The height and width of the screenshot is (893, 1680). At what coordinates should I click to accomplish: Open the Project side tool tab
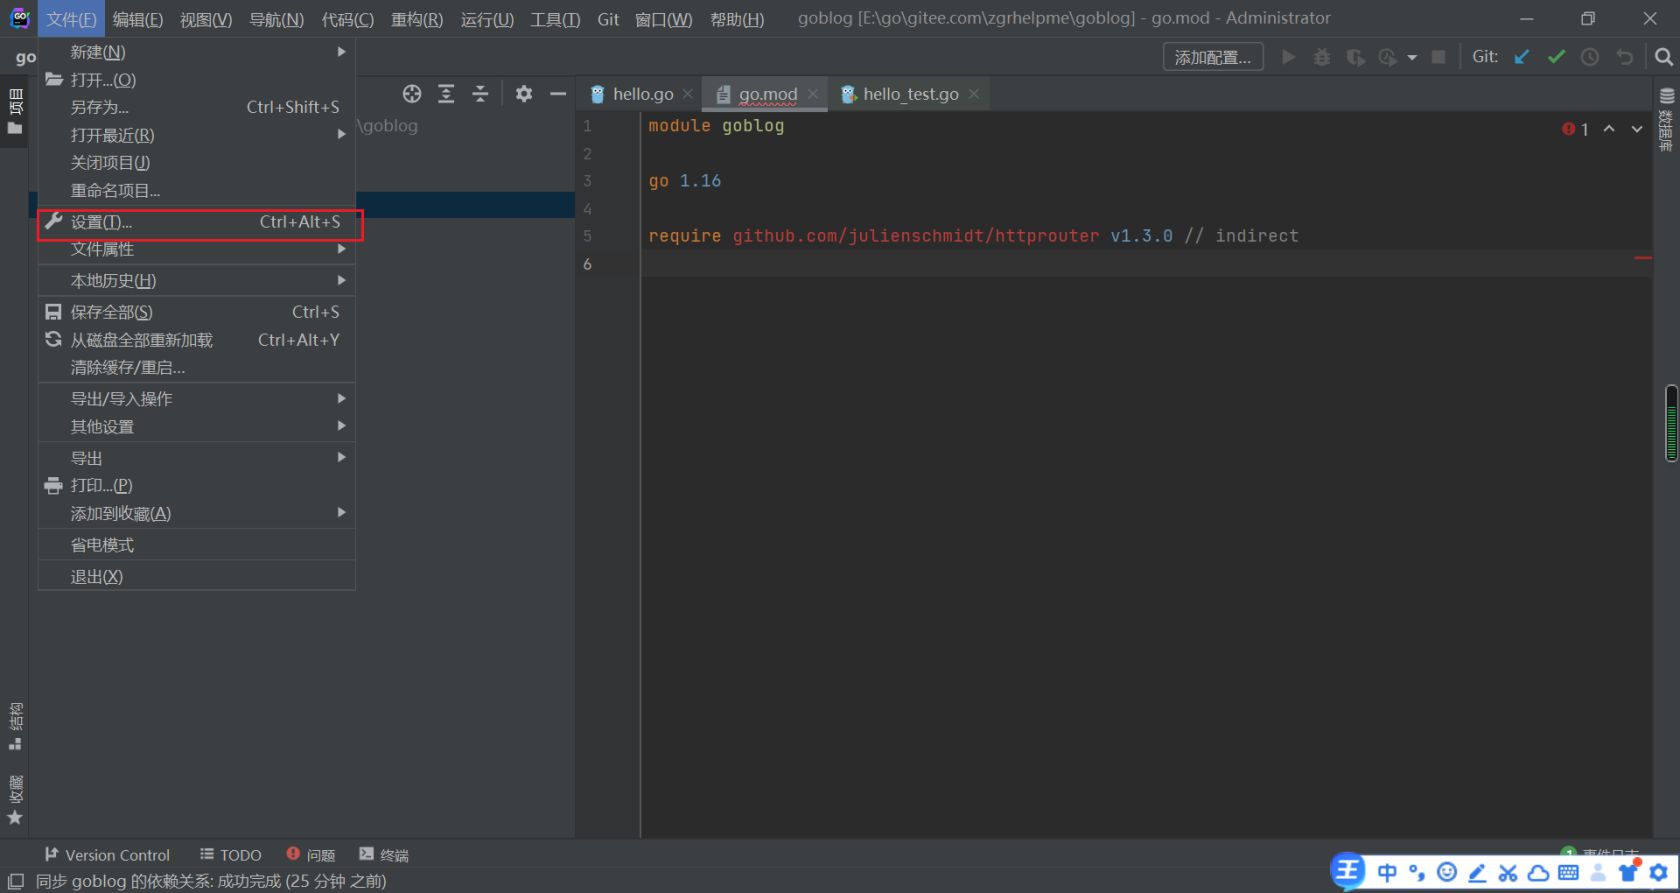[x=15, y=112]
